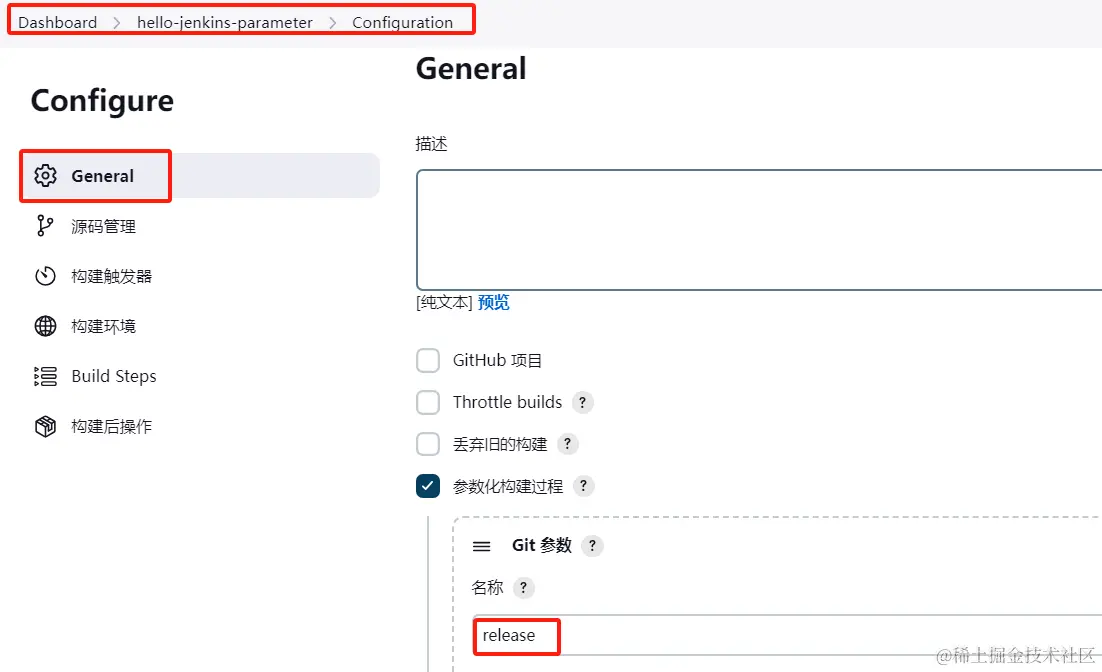This screenshot has width=1102, height=672.
Task: Click the Git 参数 drag handle
Action: [x=481, y=546]
